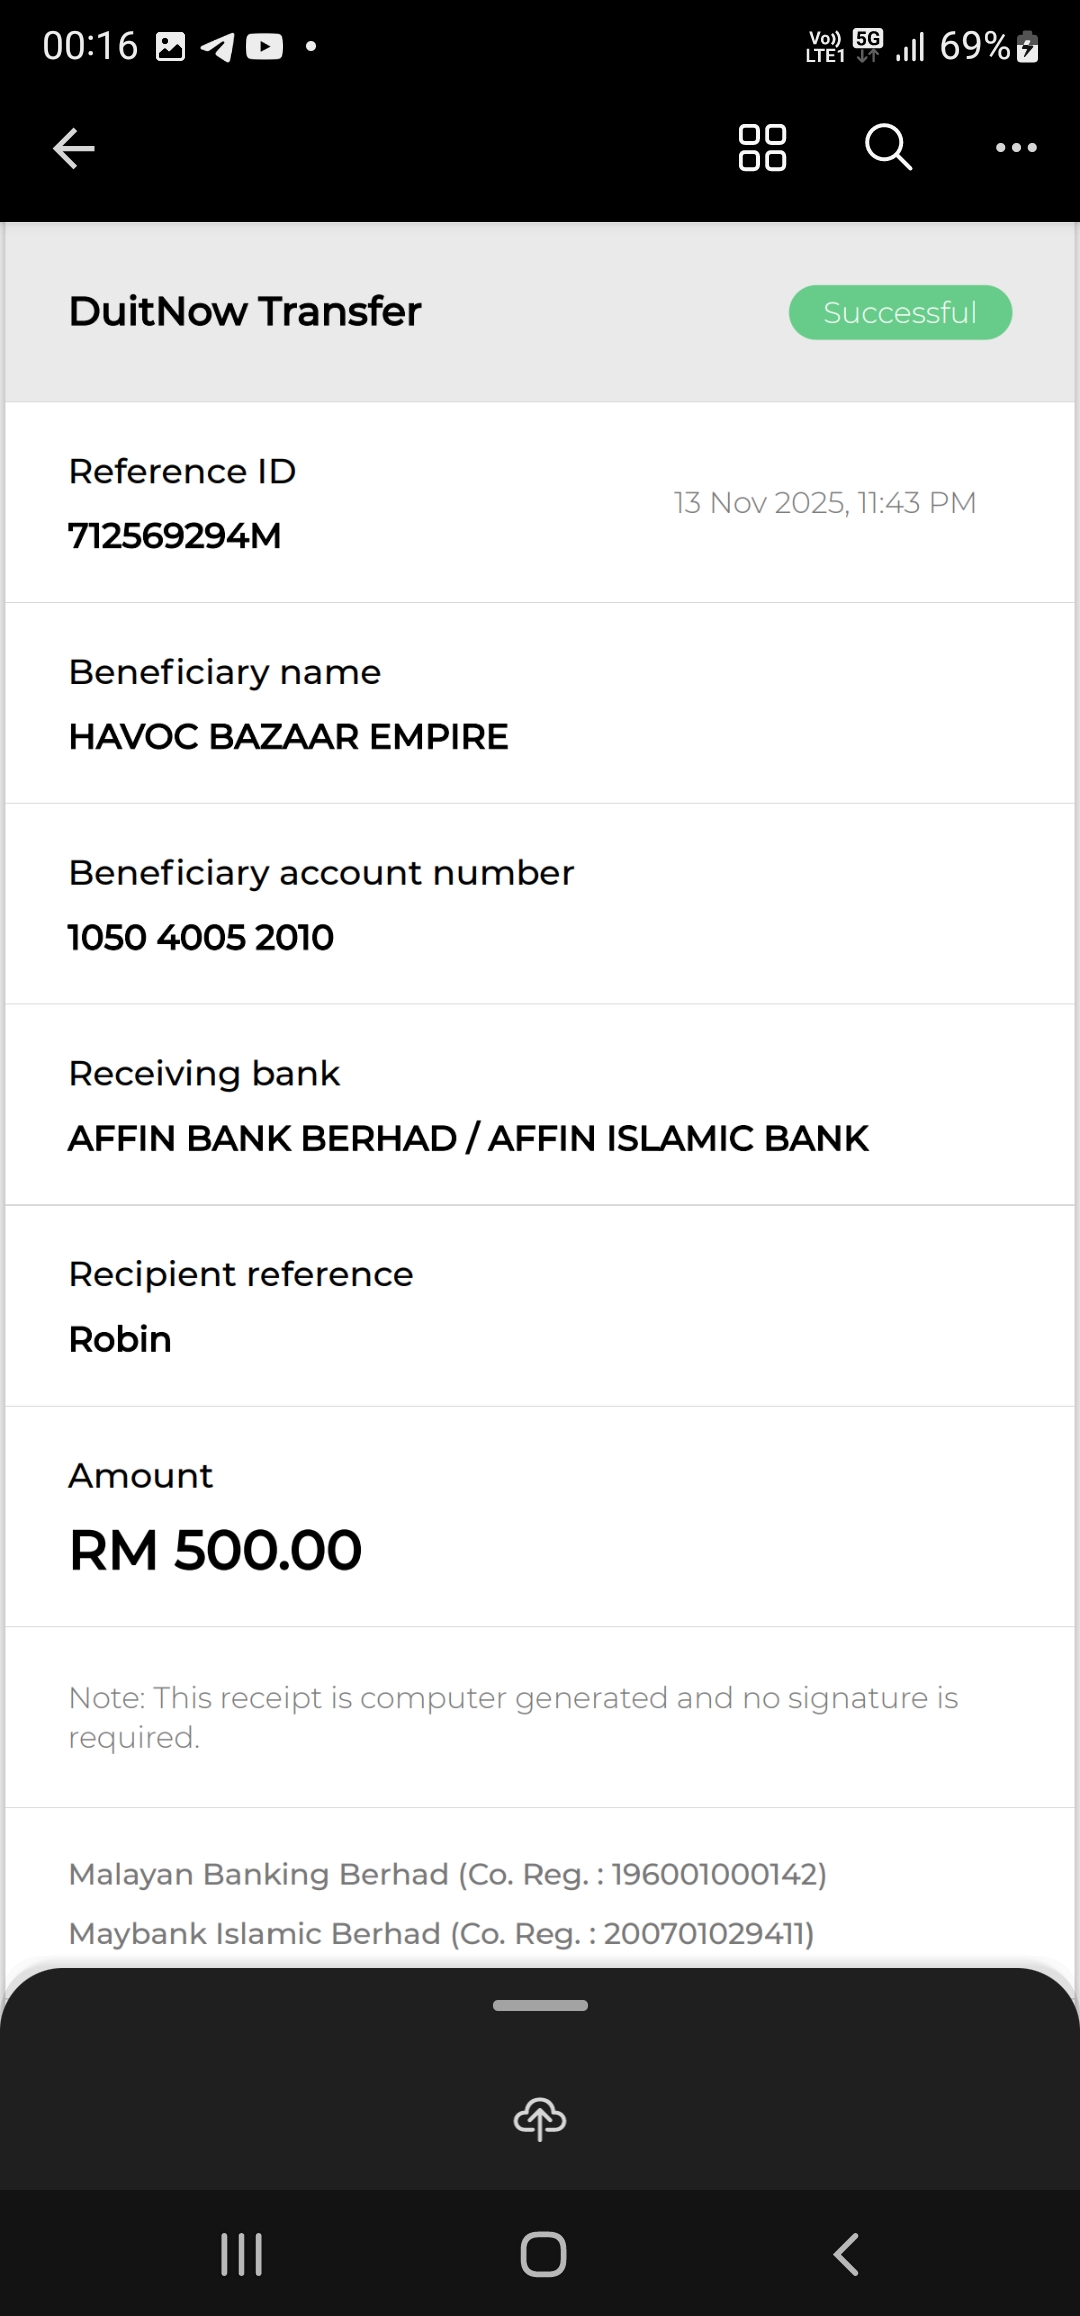Tap the back arrow in top bar
The width and height of the screenshot is (1080, 2316).
(x=74, y=149)
